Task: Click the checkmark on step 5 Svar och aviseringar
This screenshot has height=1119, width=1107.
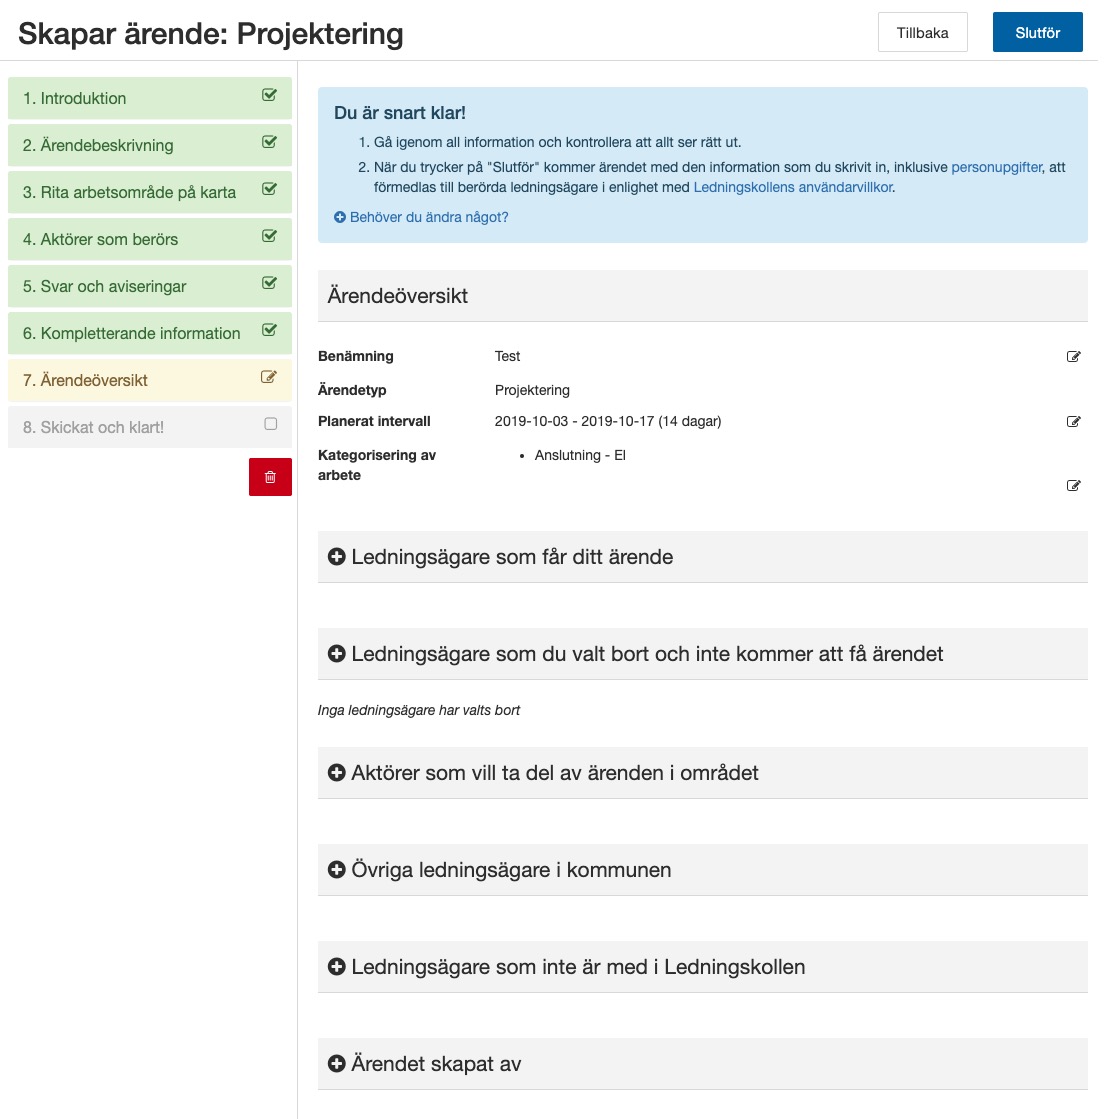Action: click(x=268, y=283)
